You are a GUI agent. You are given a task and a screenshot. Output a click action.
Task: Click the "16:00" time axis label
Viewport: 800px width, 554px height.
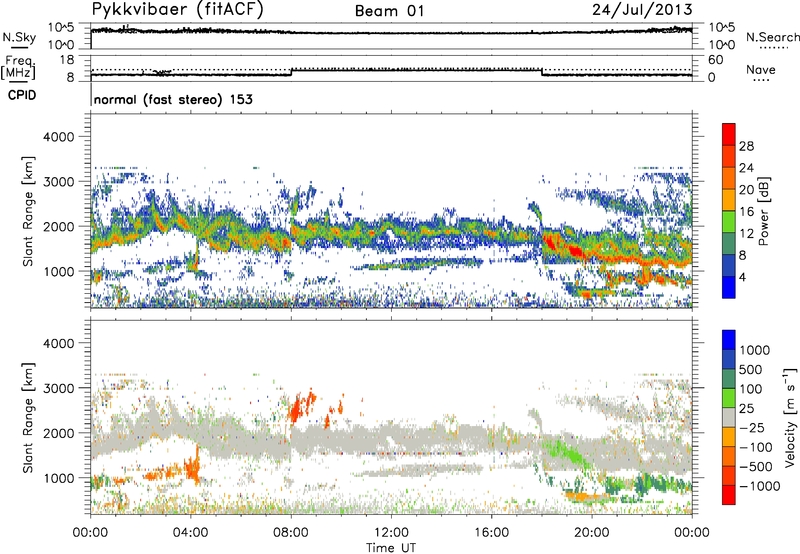(491, 533)
